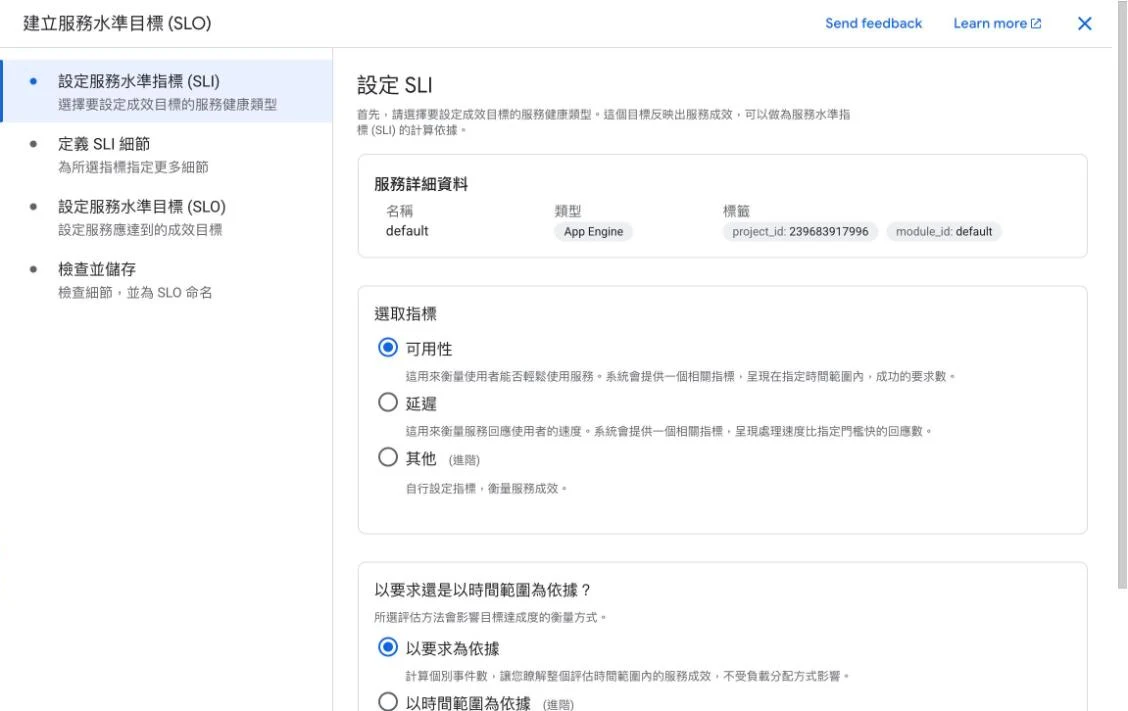The width and height of the screenshot is (1128, 711).
Task: Click text 所選評估方法會影響目標達成度的衡量方式。
Action: tap(491, 617)
